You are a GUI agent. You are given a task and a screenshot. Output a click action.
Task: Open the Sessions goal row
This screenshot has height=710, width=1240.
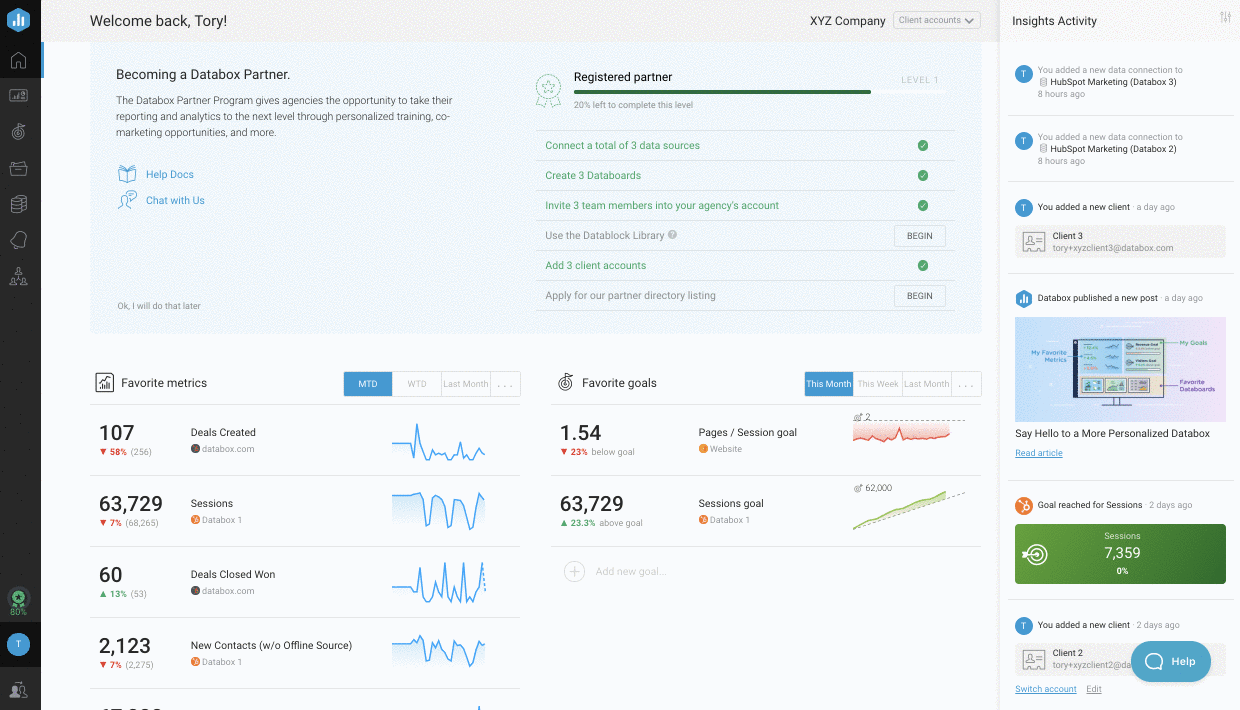tap(766, 511)
